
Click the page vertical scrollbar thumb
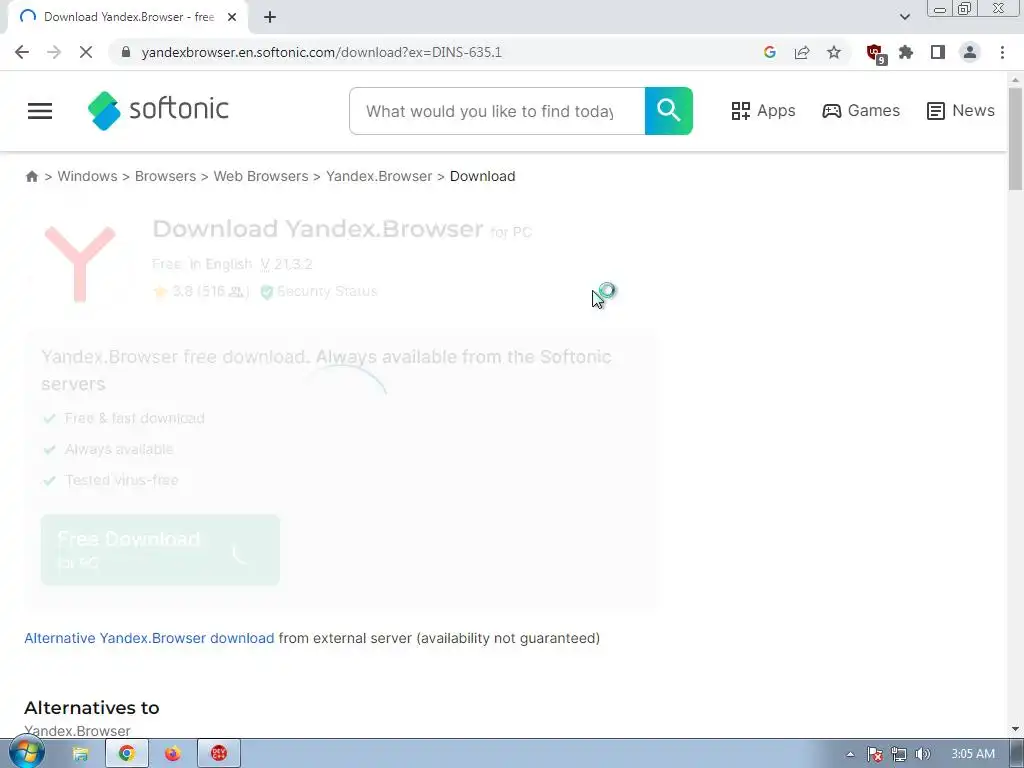tap(1015, 138)
